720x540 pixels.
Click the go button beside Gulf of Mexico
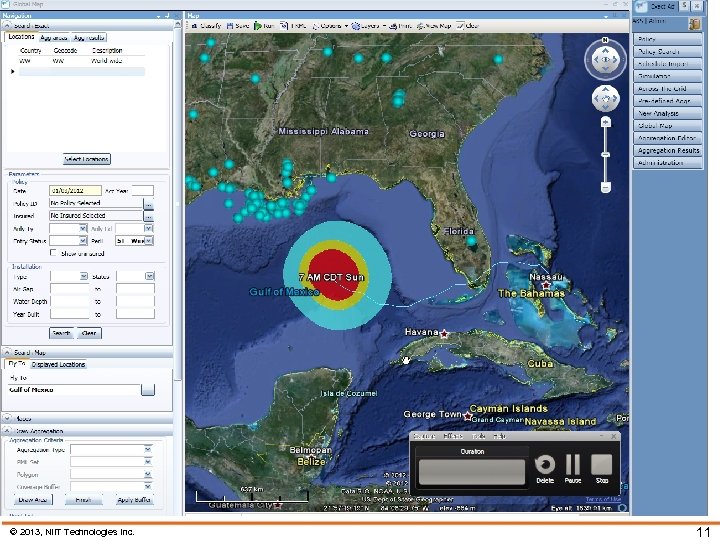click(x=148, y=390)
